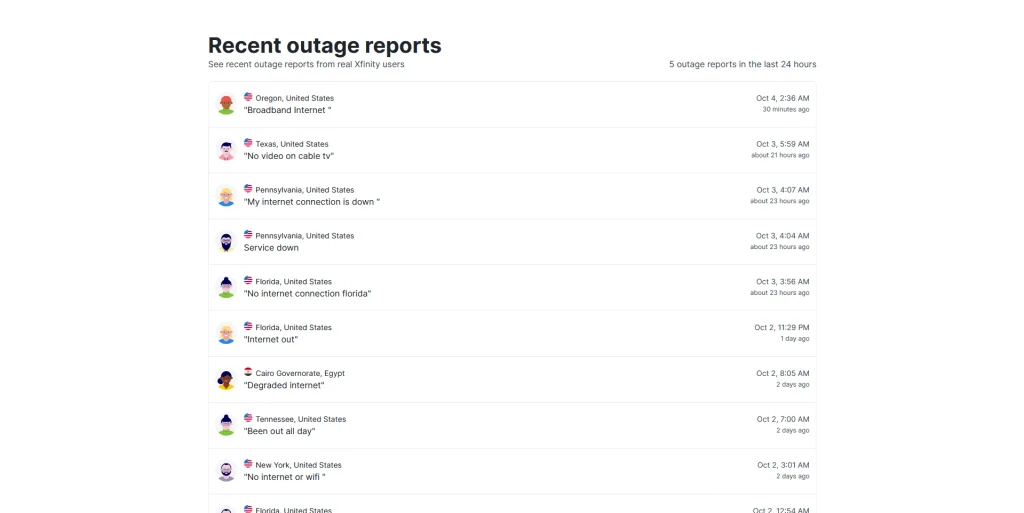Viewport: 1024px width, 513px height.
Task: Click the "Internet out" report text
Action: 270,339
